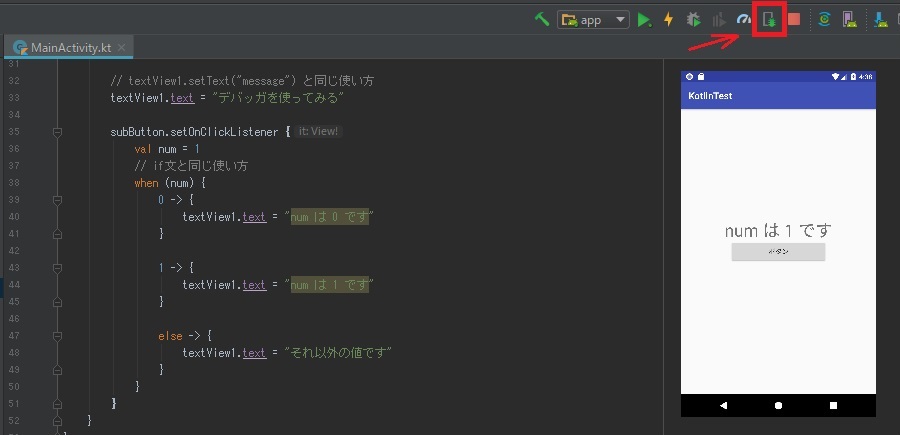This screenshot has height=435, width=900.
Task: Collapse the else branch fold at line 47
Action: click(57, 336)
